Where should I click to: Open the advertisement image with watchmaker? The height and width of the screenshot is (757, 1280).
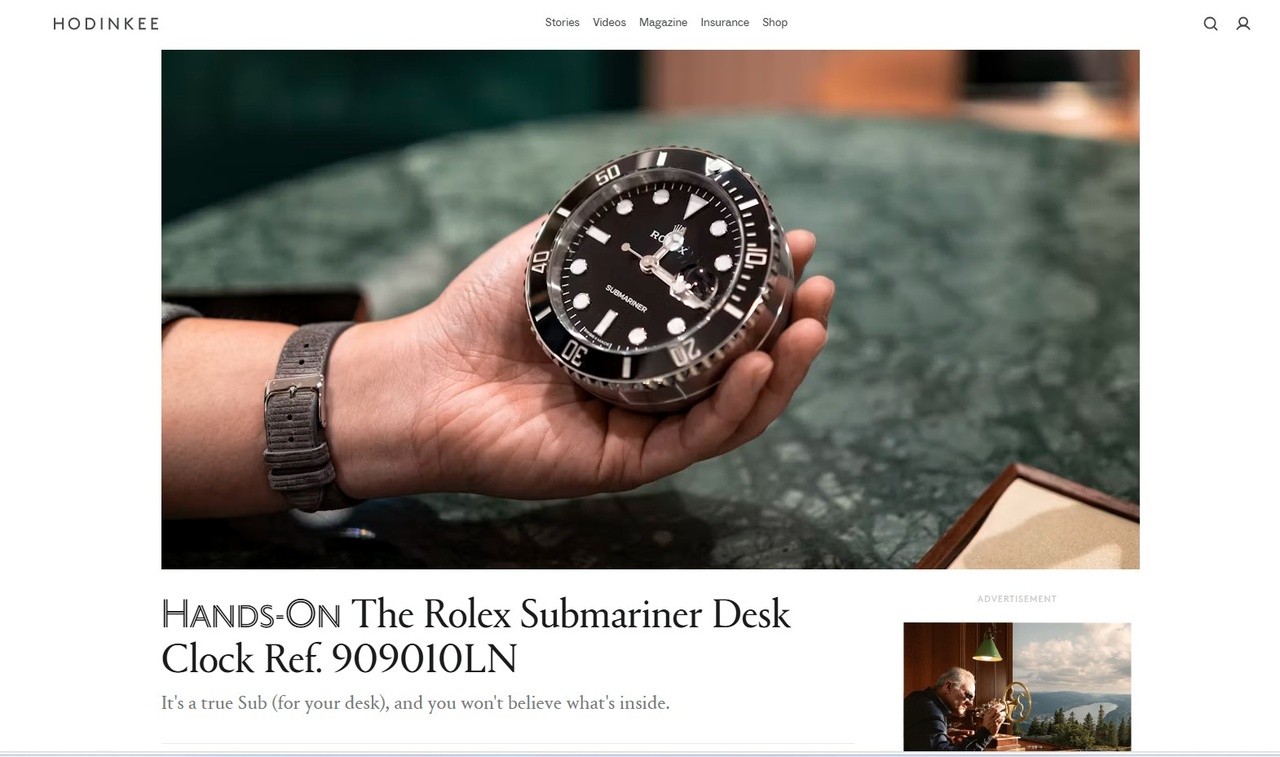1017,687
